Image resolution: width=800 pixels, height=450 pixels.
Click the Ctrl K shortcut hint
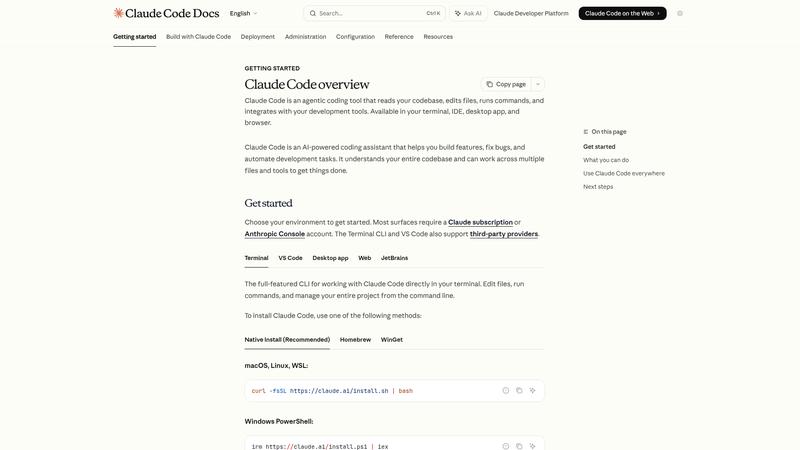click(x=433, y=14)
